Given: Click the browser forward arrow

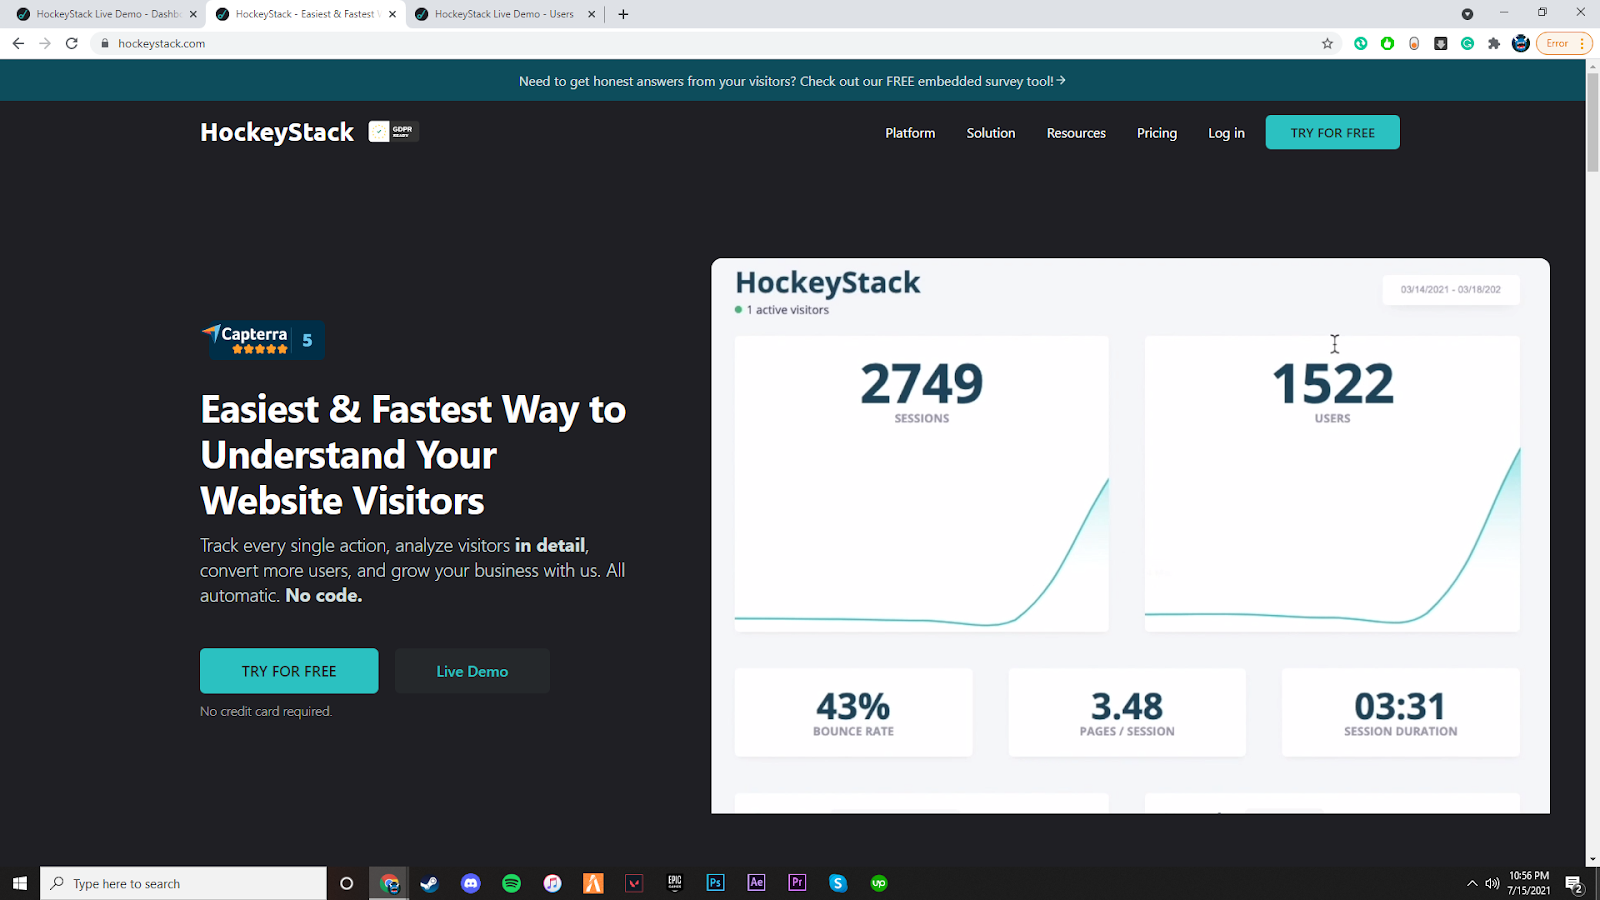Looking at the screenshot, I should tap(45, 43).
